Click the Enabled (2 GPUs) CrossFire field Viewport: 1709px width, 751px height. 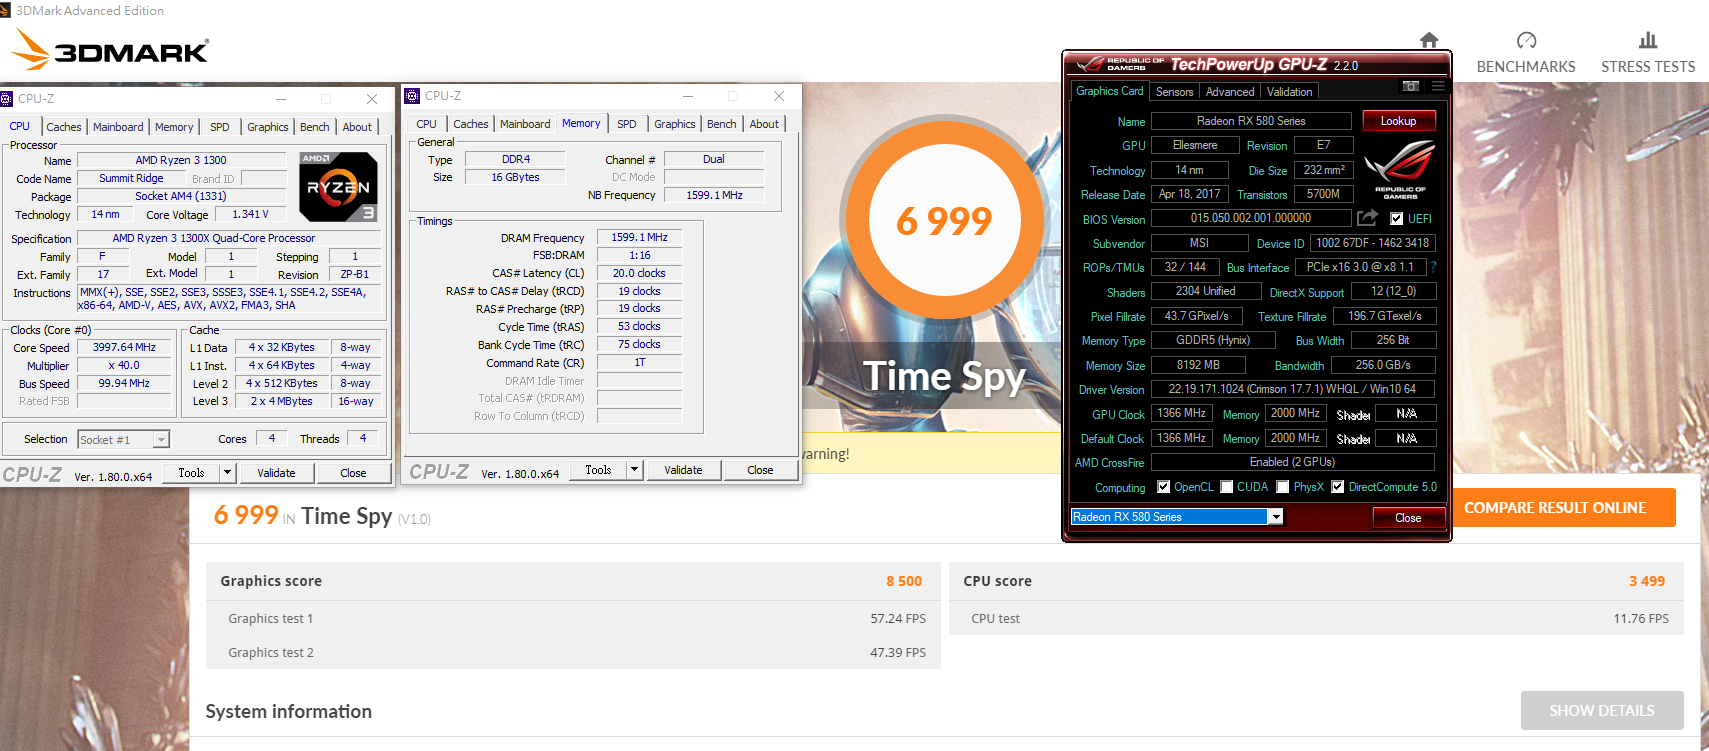[1292, 462]
